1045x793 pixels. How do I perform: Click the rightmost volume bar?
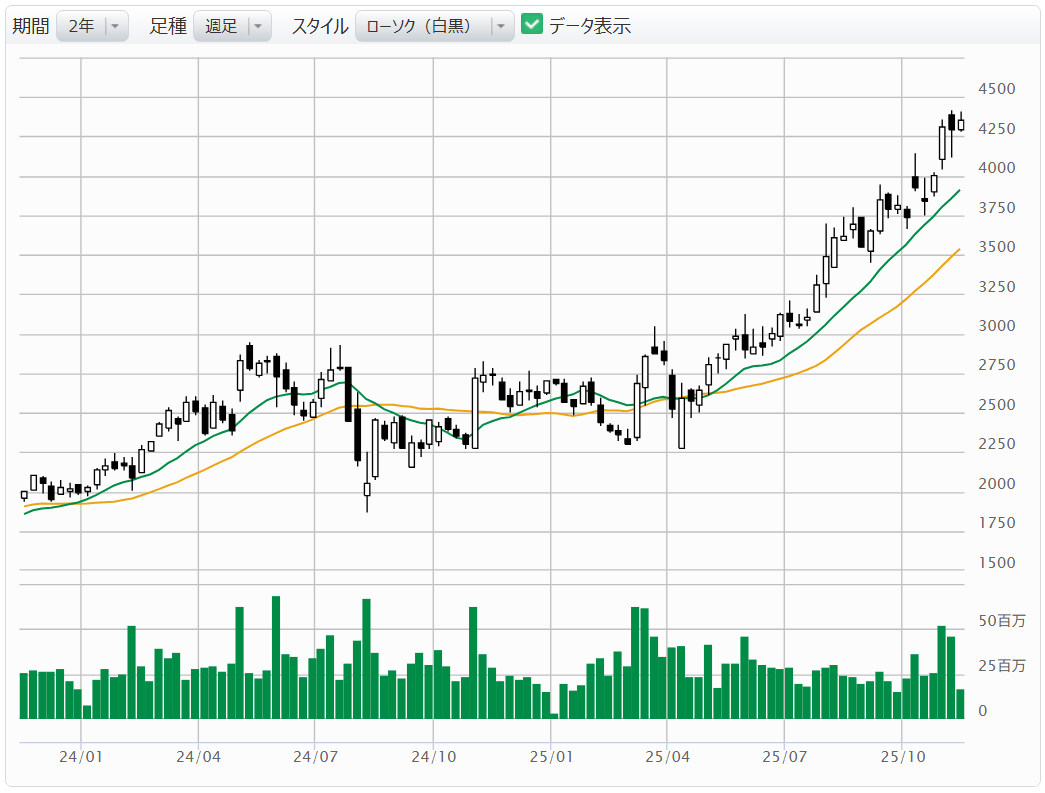point(960,704)
